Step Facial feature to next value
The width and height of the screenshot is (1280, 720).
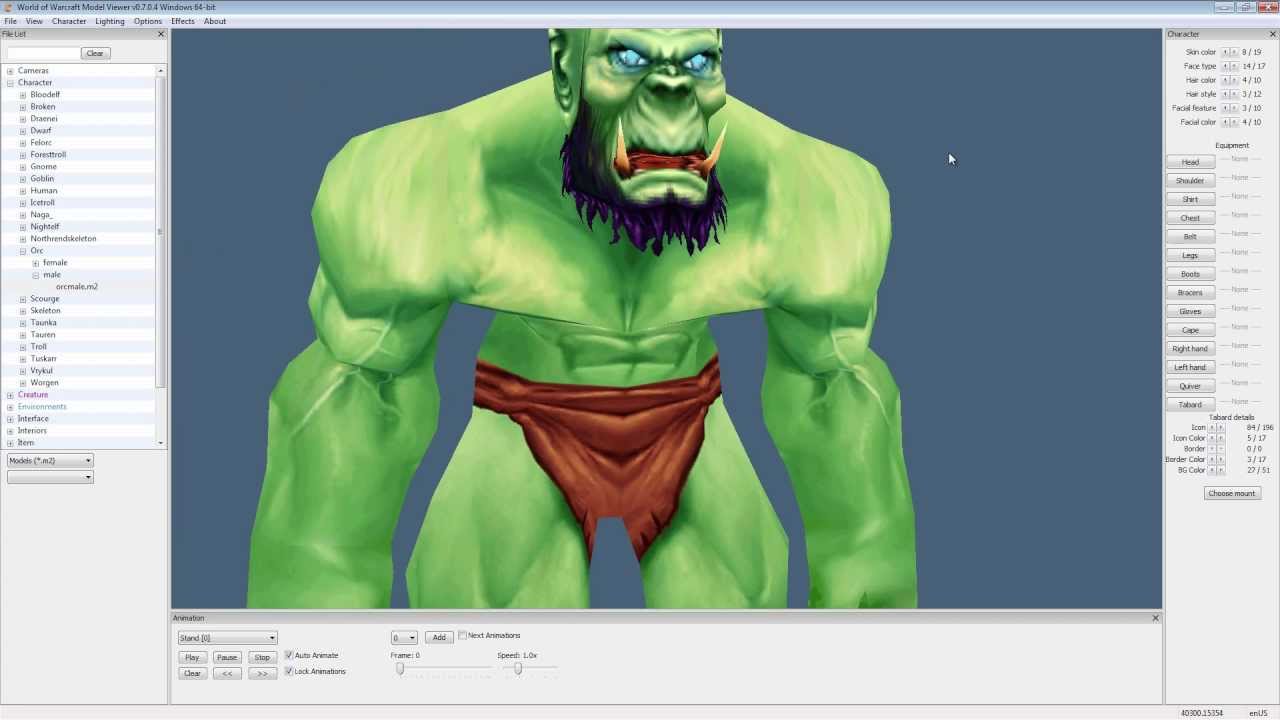[x=1234, y=108]
